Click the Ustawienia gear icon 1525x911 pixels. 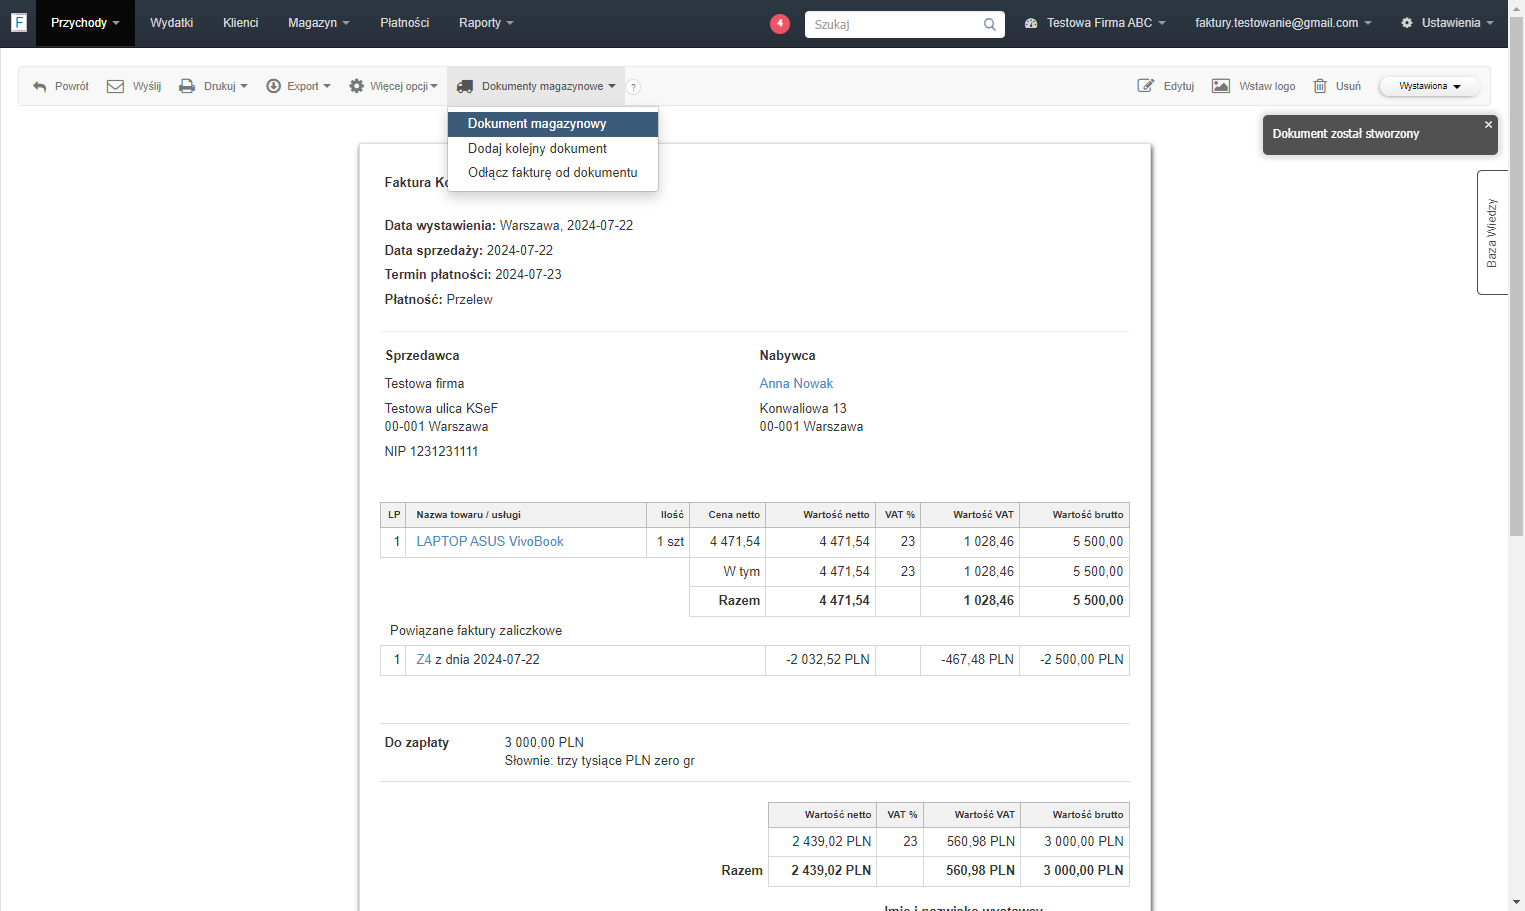(1407, 23)
